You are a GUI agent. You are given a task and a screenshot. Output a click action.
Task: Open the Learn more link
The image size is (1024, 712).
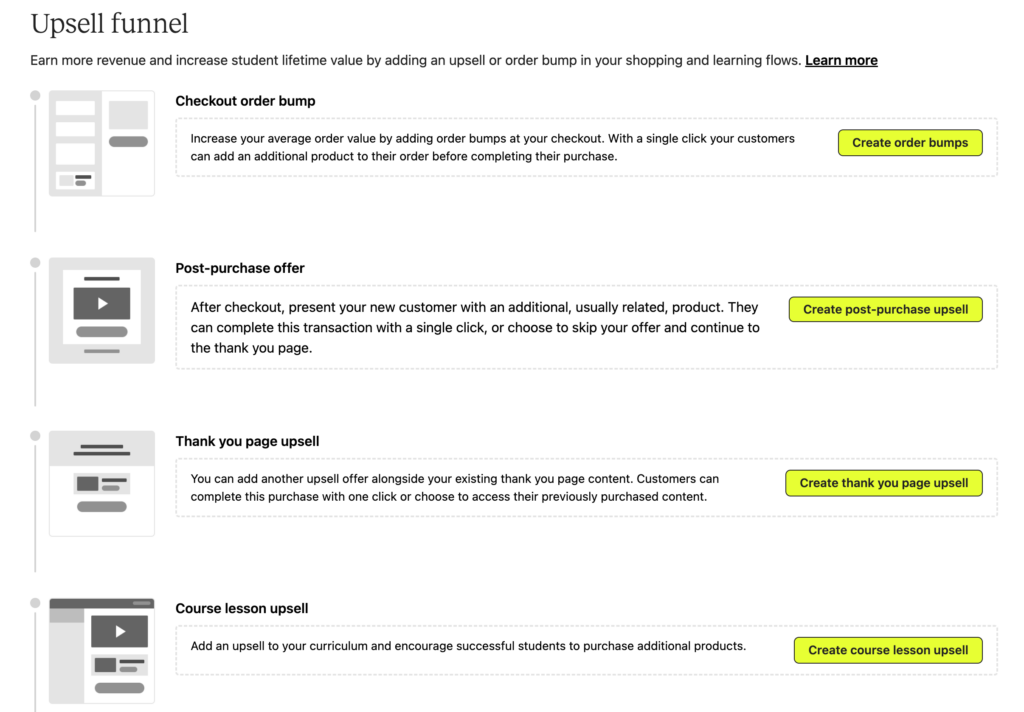[841, 61]
